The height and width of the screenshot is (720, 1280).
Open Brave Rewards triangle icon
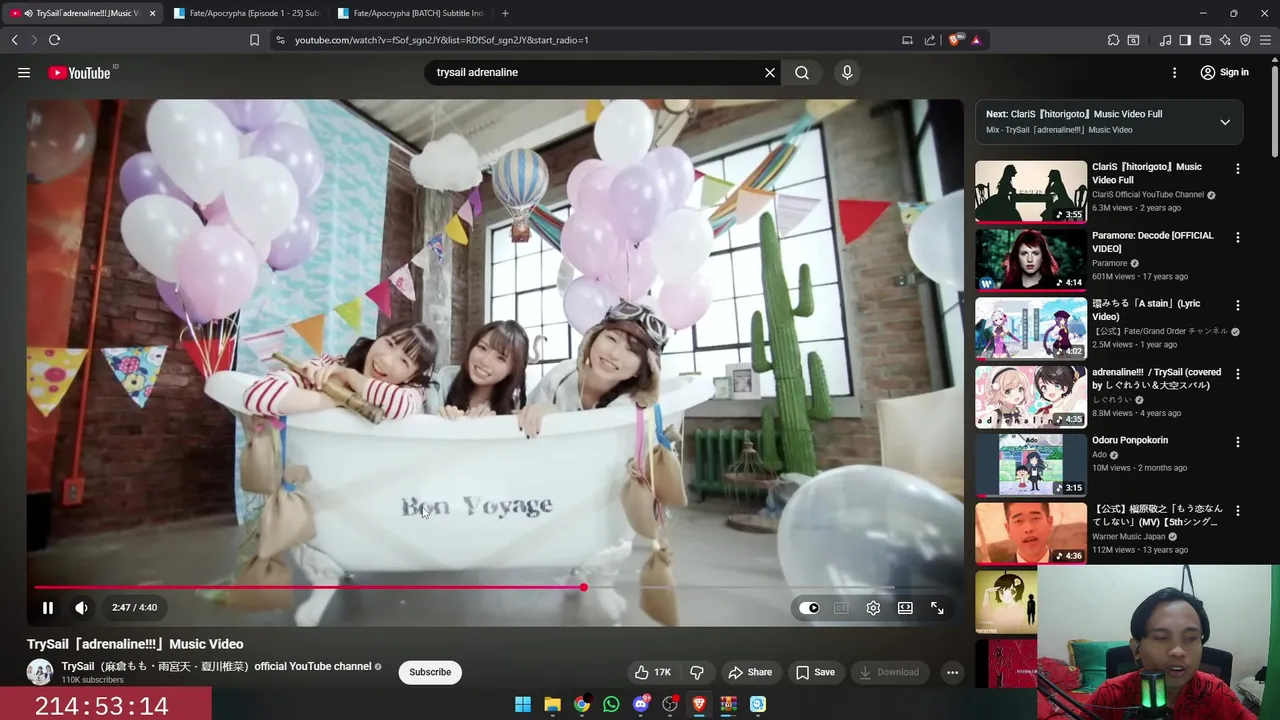976,40
